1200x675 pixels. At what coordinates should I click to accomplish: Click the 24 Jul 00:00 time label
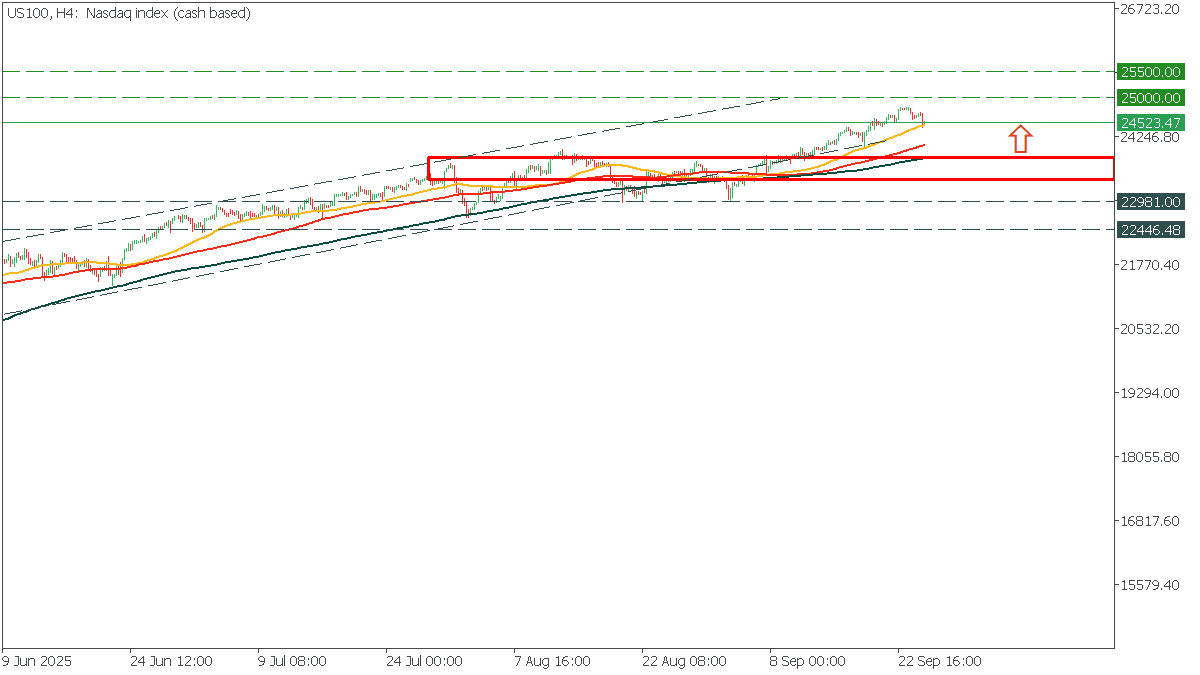tap(424, 661)
